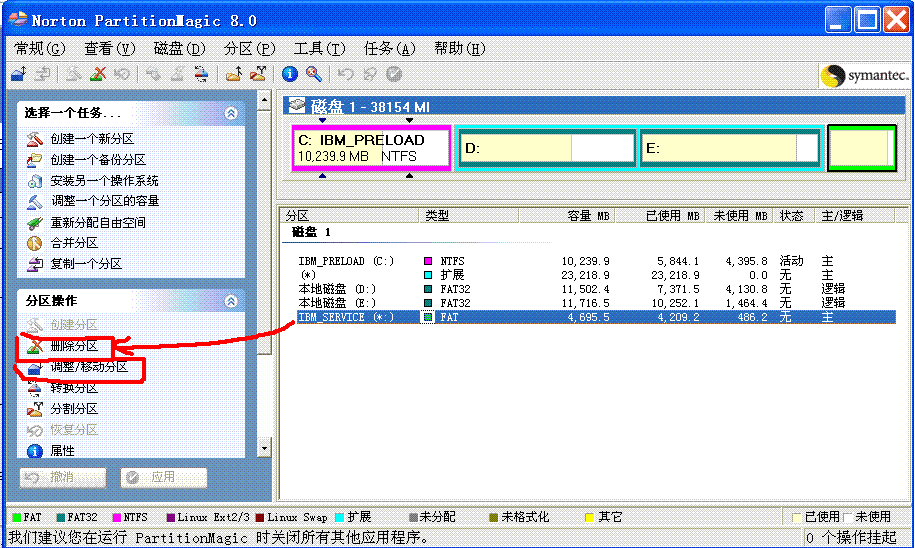The image size is (915, 548).
Task: Select the 本地磁盘 (E:) row
Action: 596,303
